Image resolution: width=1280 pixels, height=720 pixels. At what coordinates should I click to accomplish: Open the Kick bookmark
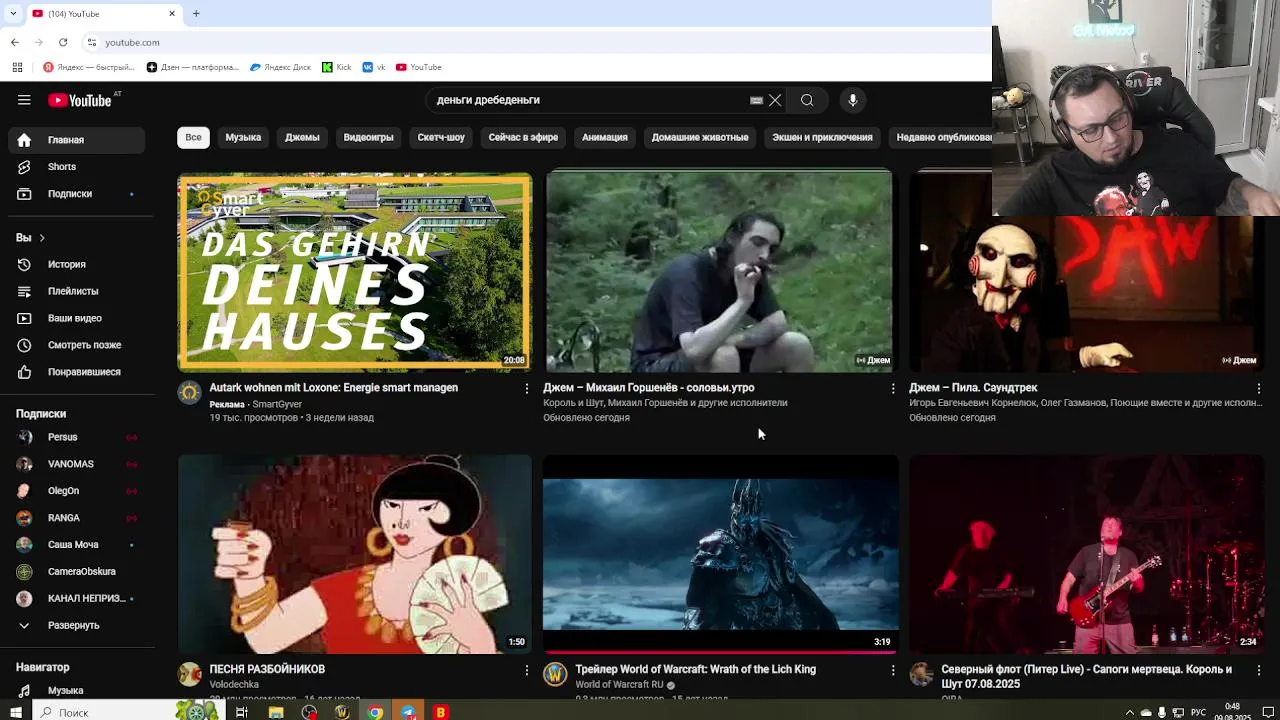tap(337, 67)
